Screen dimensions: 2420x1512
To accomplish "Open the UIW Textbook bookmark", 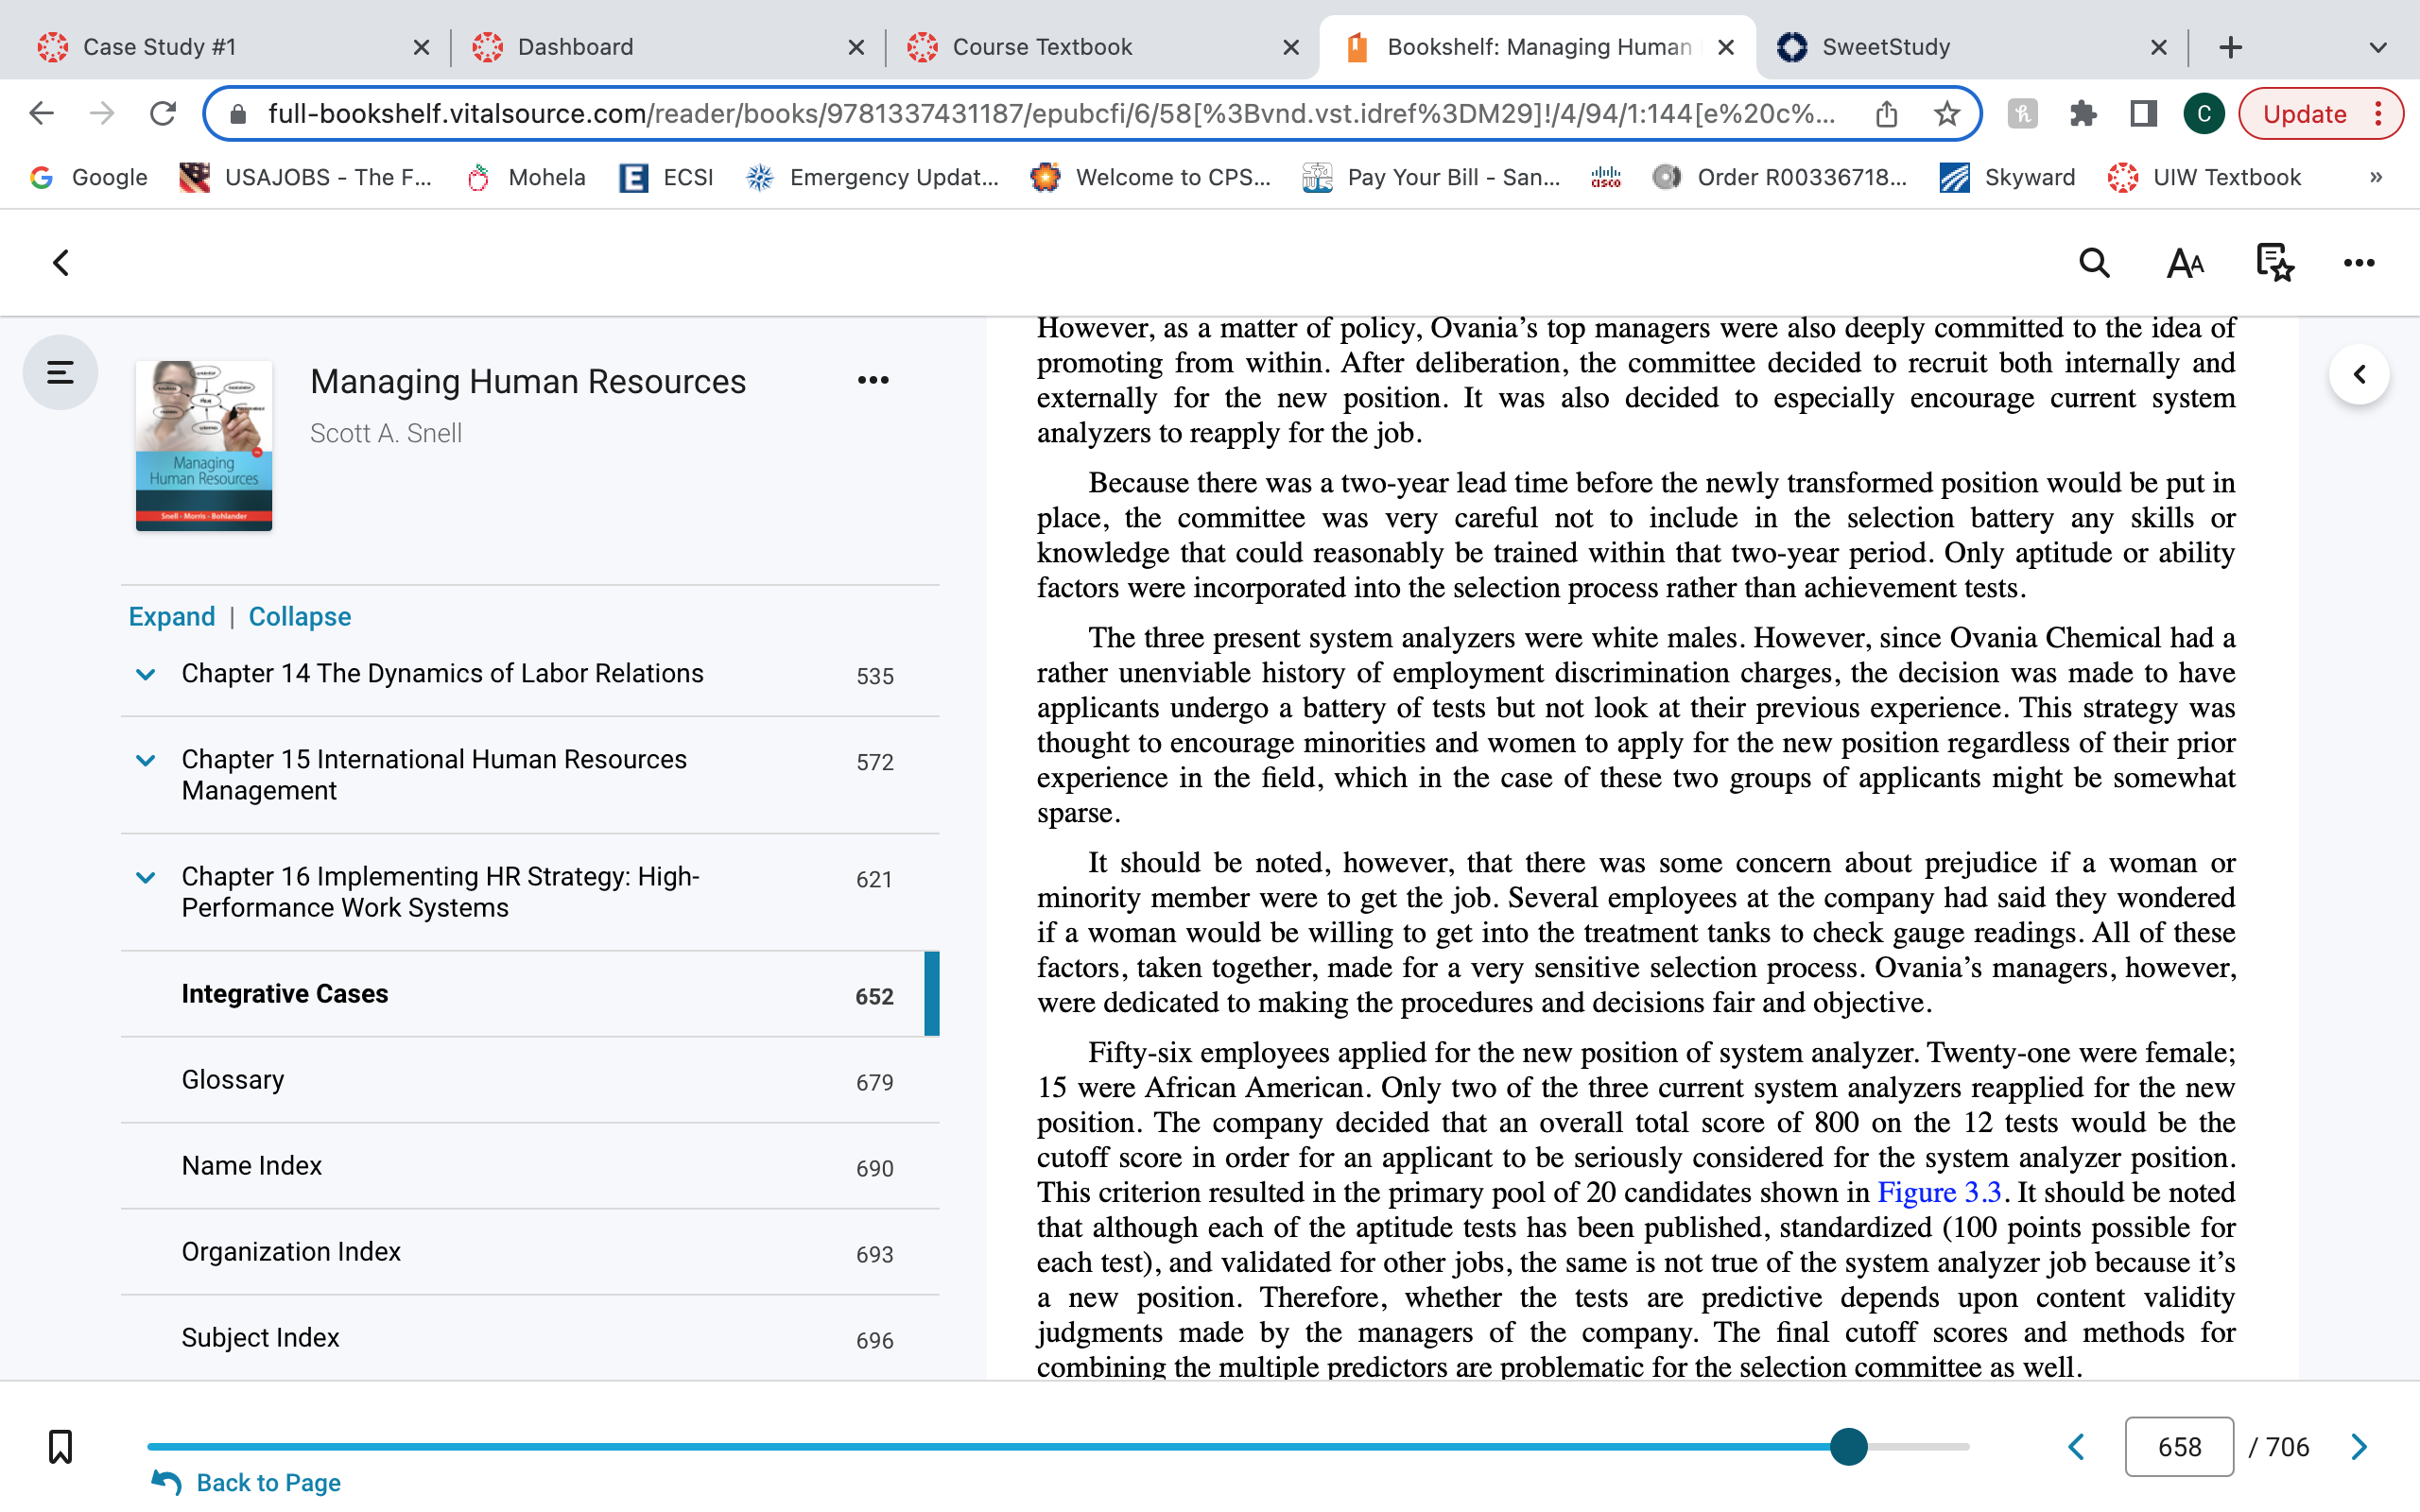I will [x=2204, y=177].
